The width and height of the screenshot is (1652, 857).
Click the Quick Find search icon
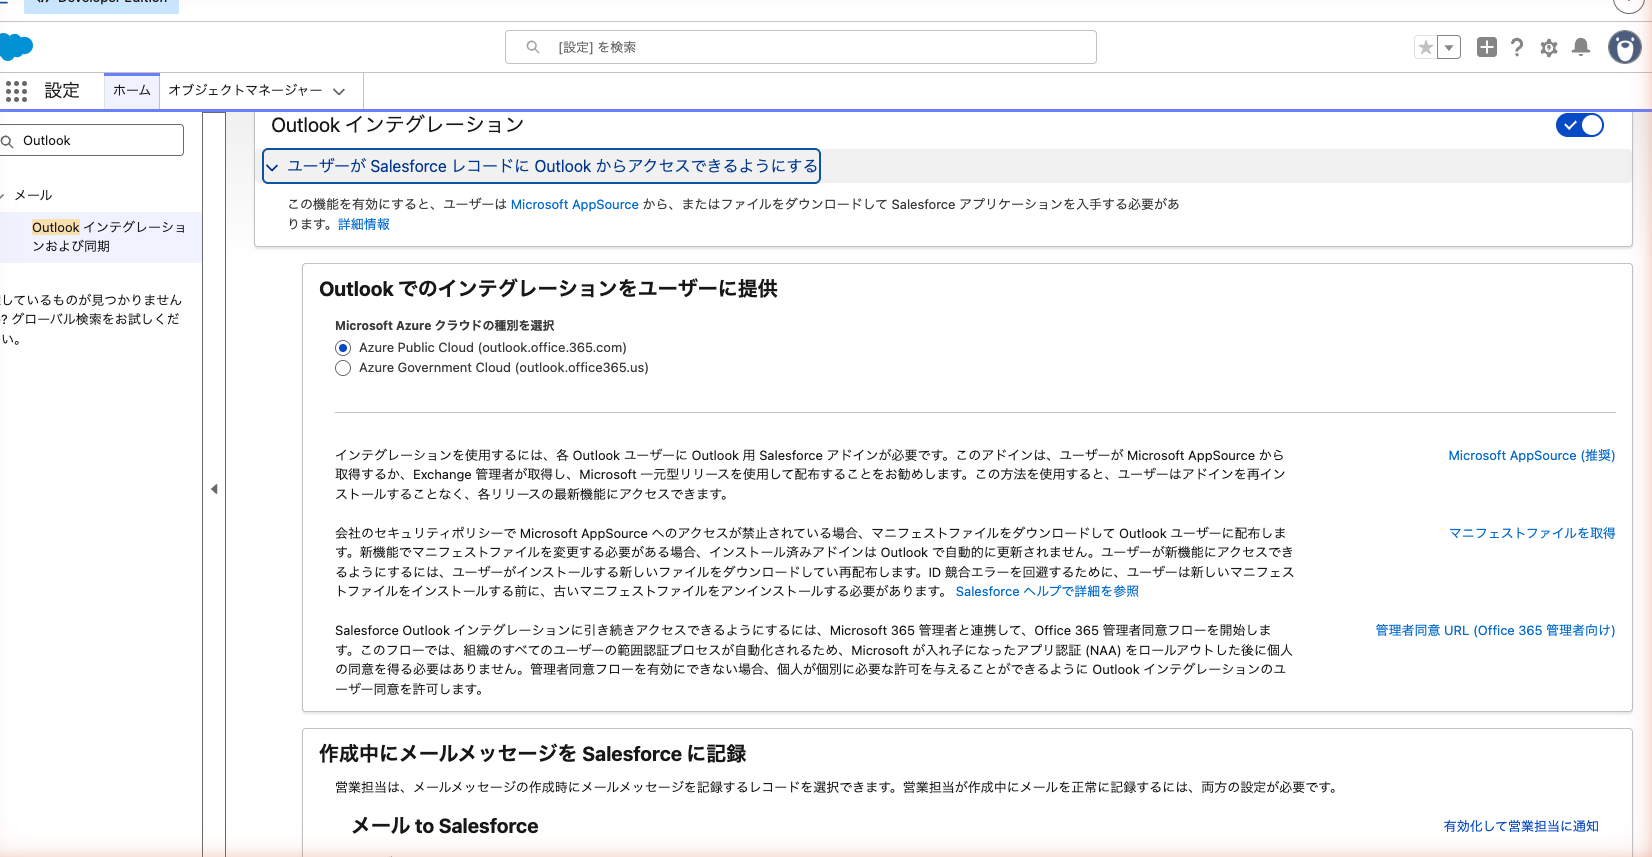coord(8,141)
